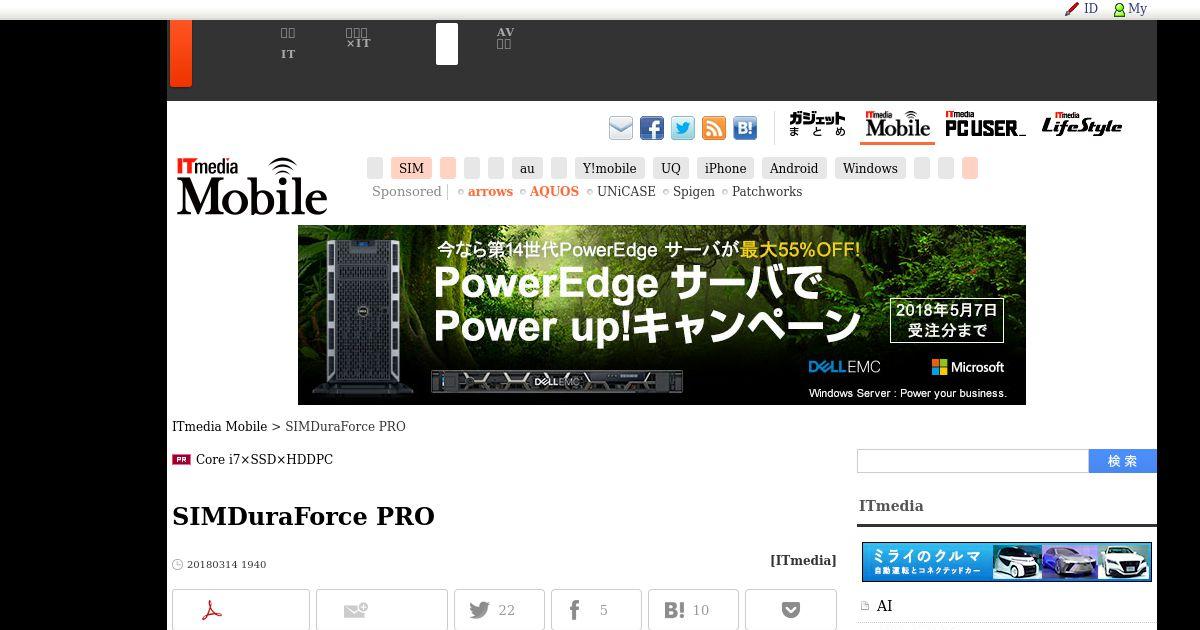Open the PR Core i7×SSD×HDDPC link
Screen dimensions: 1200x630
[x=264, y=460]
